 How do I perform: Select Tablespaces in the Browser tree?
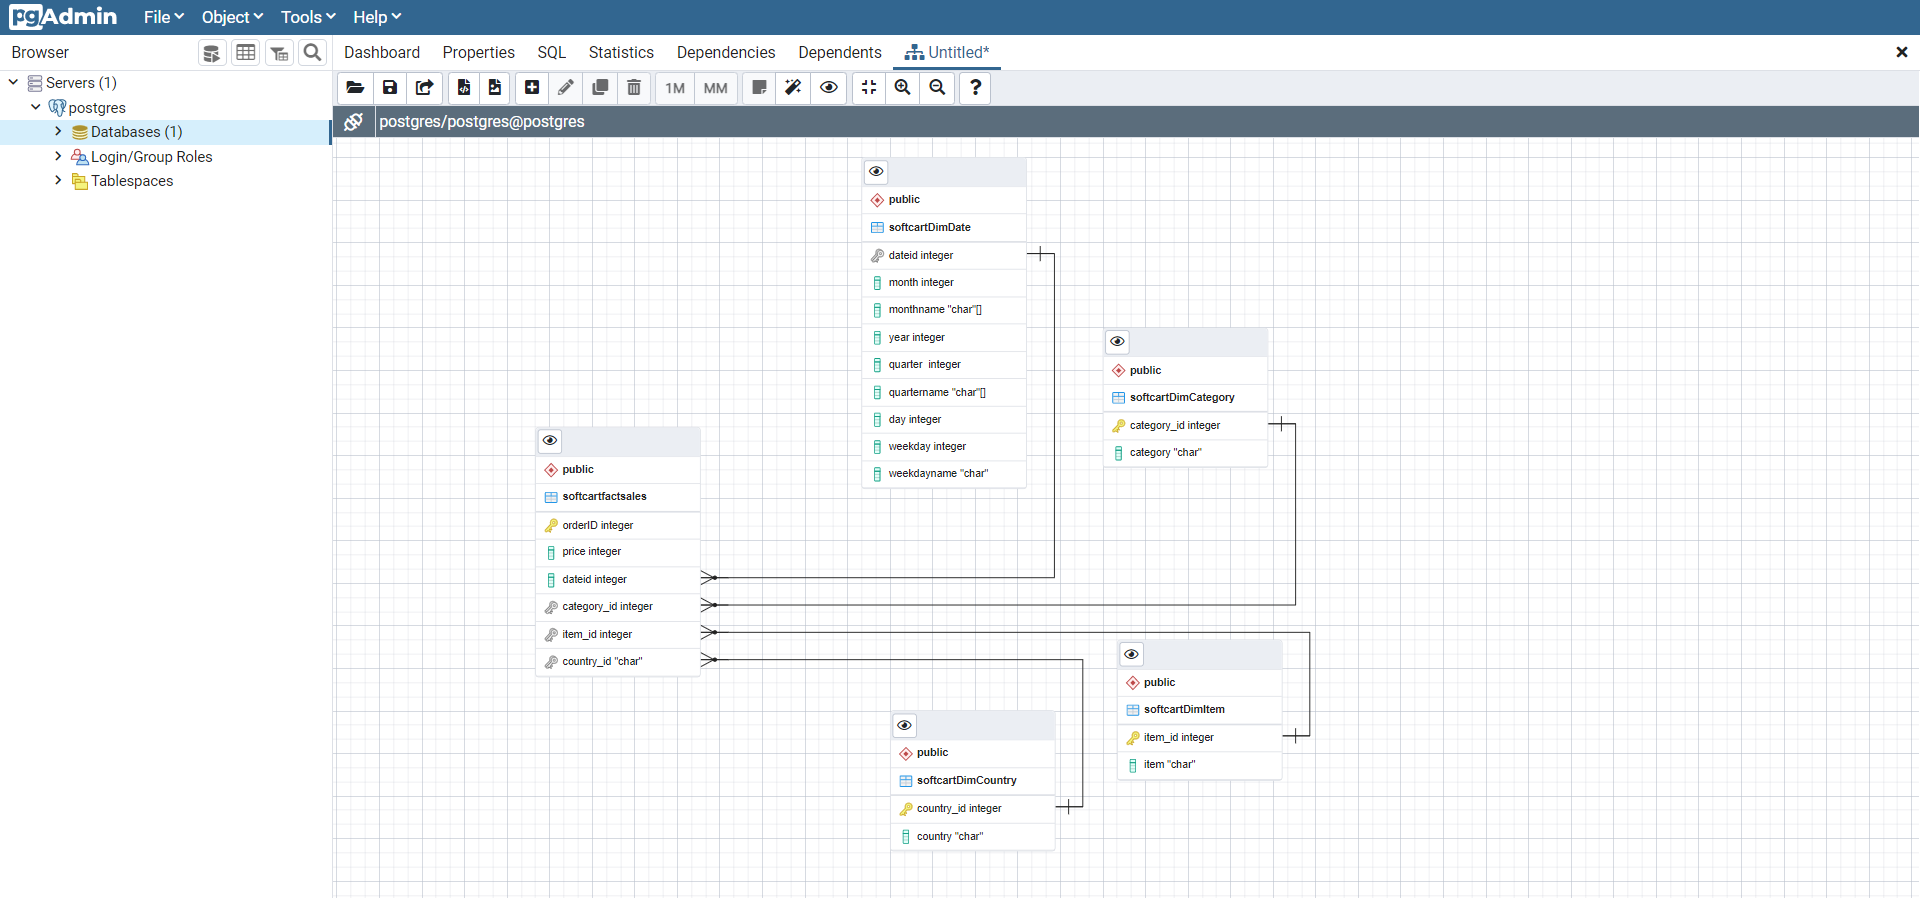tap(132, 181)
